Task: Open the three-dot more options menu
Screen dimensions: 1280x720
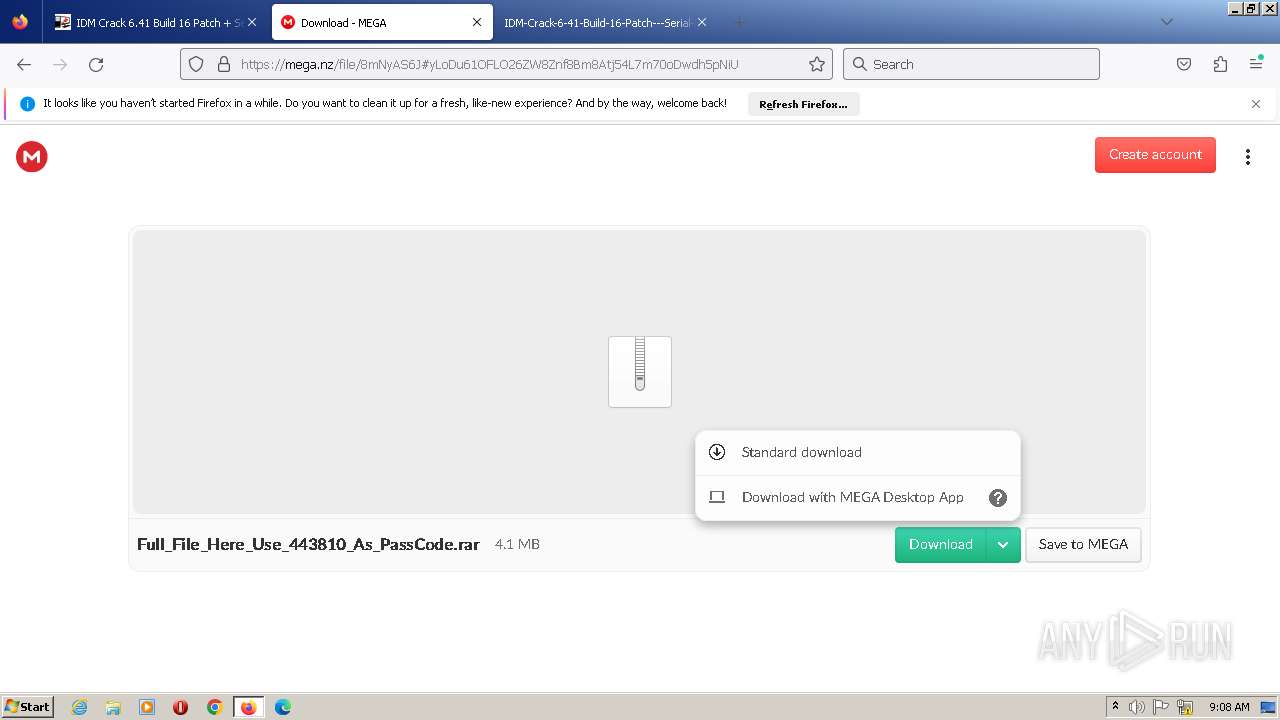Action: click(x=1247, y=156)
